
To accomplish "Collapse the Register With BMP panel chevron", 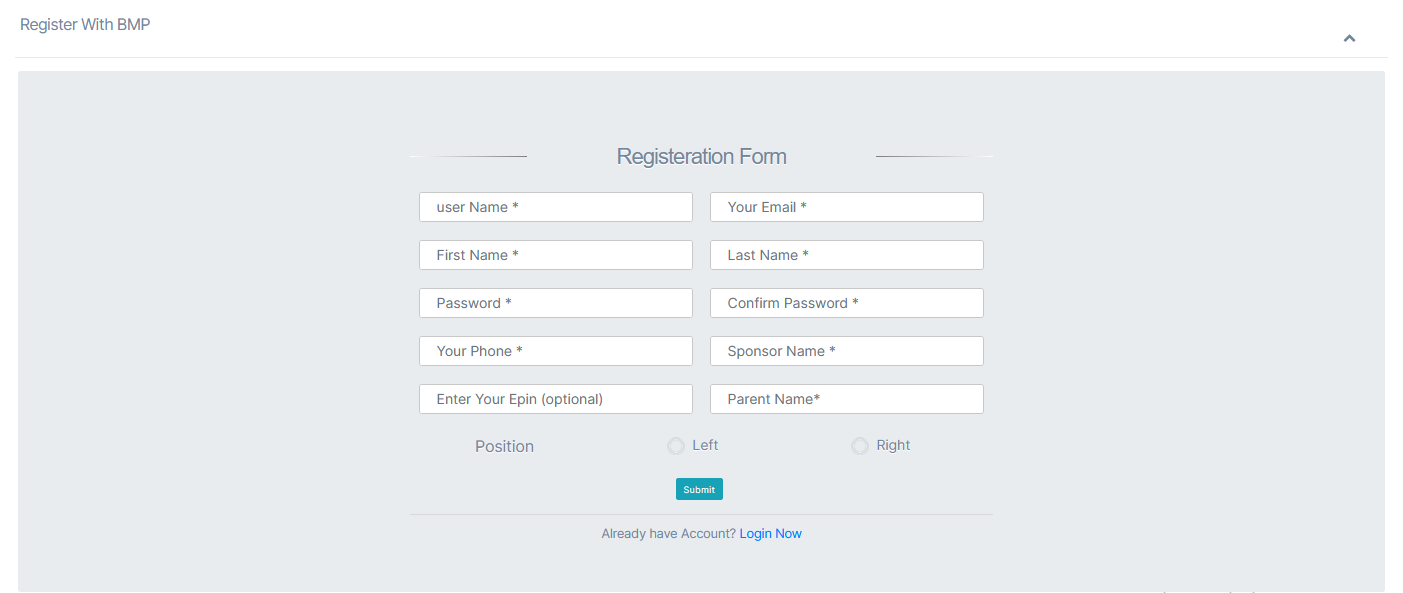I will click(1349, 39).
